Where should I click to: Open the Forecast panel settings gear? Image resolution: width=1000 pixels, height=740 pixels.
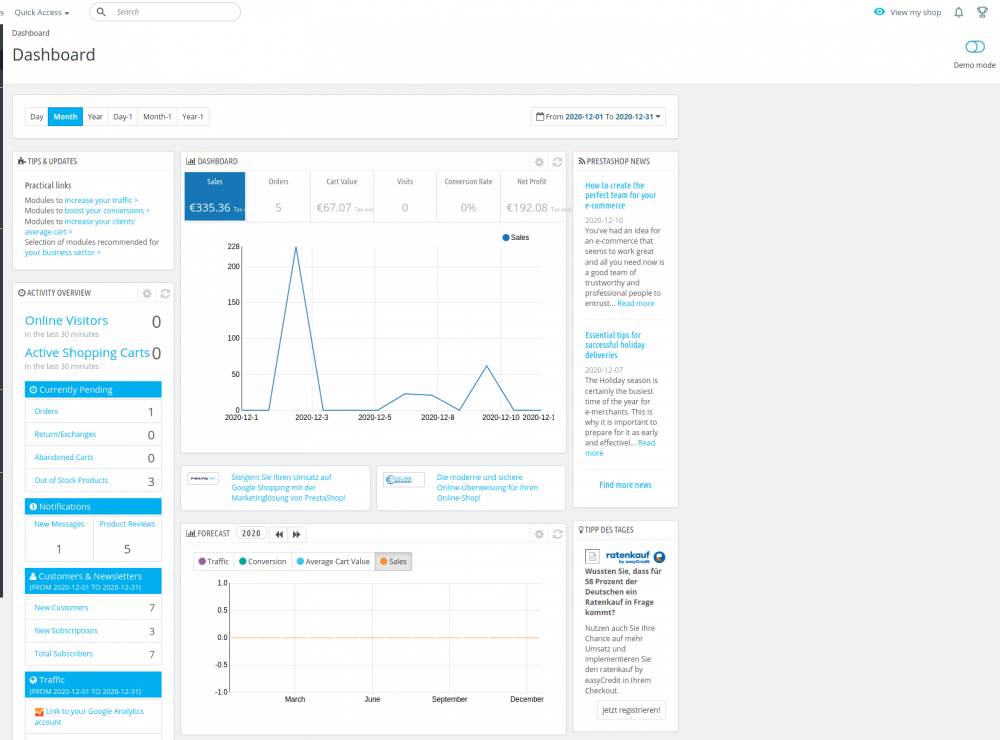[x=539, y=534]
